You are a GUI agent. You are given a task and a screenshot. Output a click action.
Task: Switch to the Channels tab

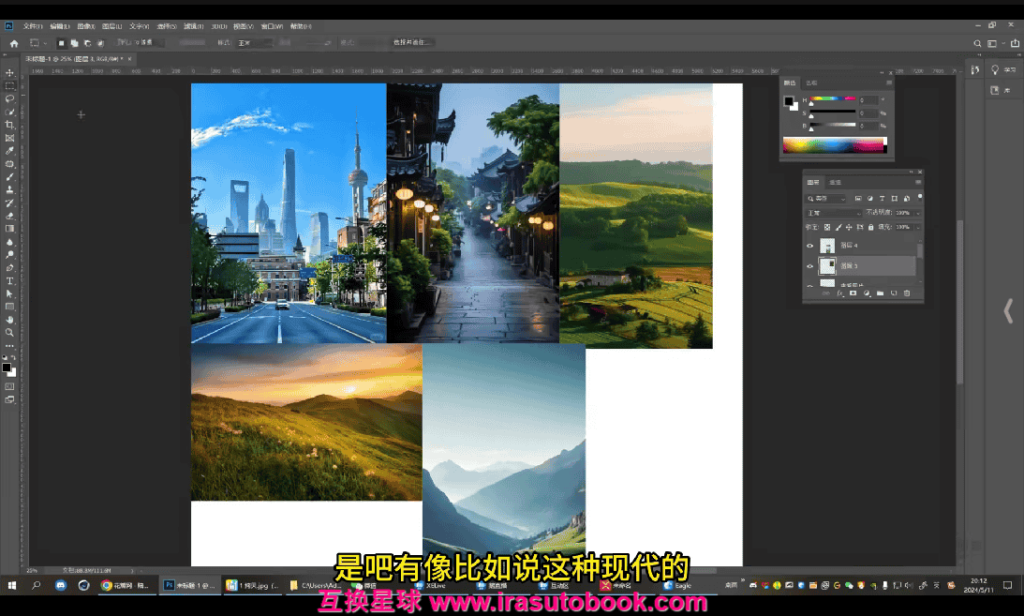point(835,182)
